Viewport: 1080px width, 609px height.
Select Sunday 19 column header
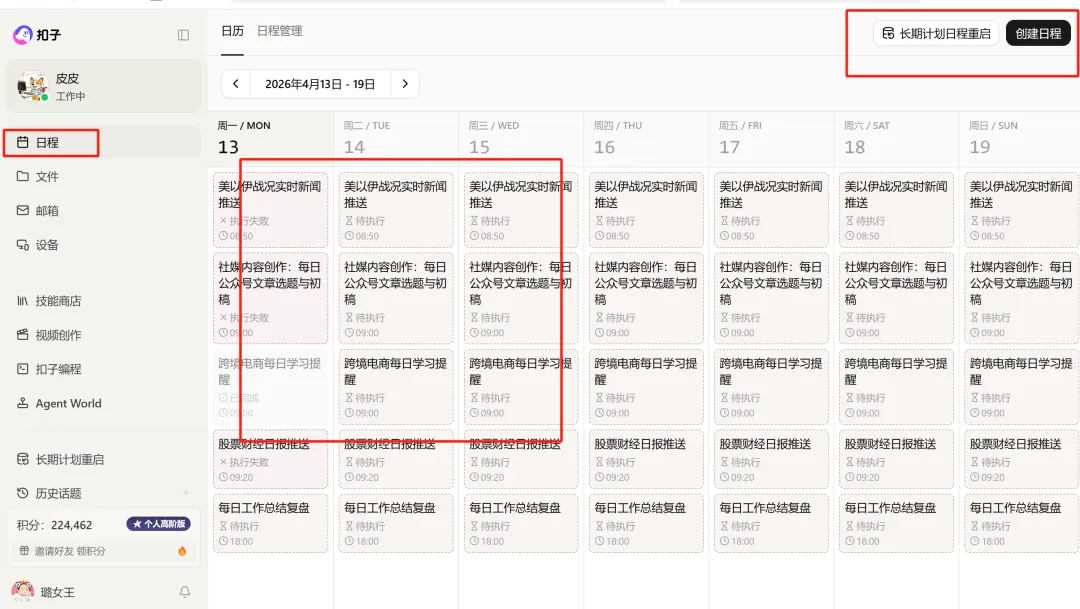click(x=1021, y=138)
